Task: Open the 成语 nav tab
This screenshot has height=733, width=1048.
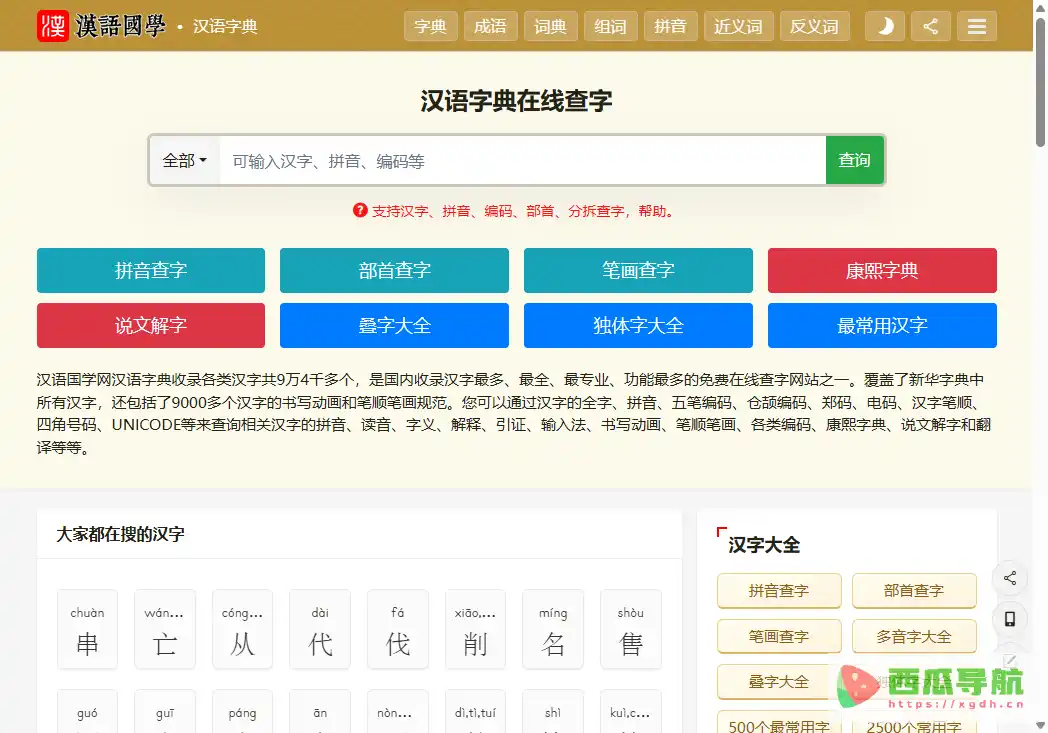Action: (x=491, y=26)
